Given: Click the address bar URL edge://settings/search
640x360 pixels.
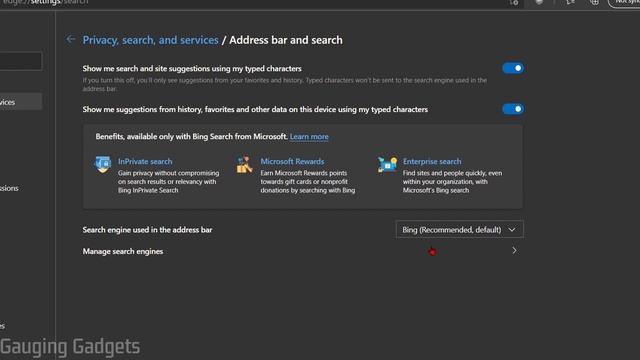Looking at the screenshot, I should tap(45, 2).
